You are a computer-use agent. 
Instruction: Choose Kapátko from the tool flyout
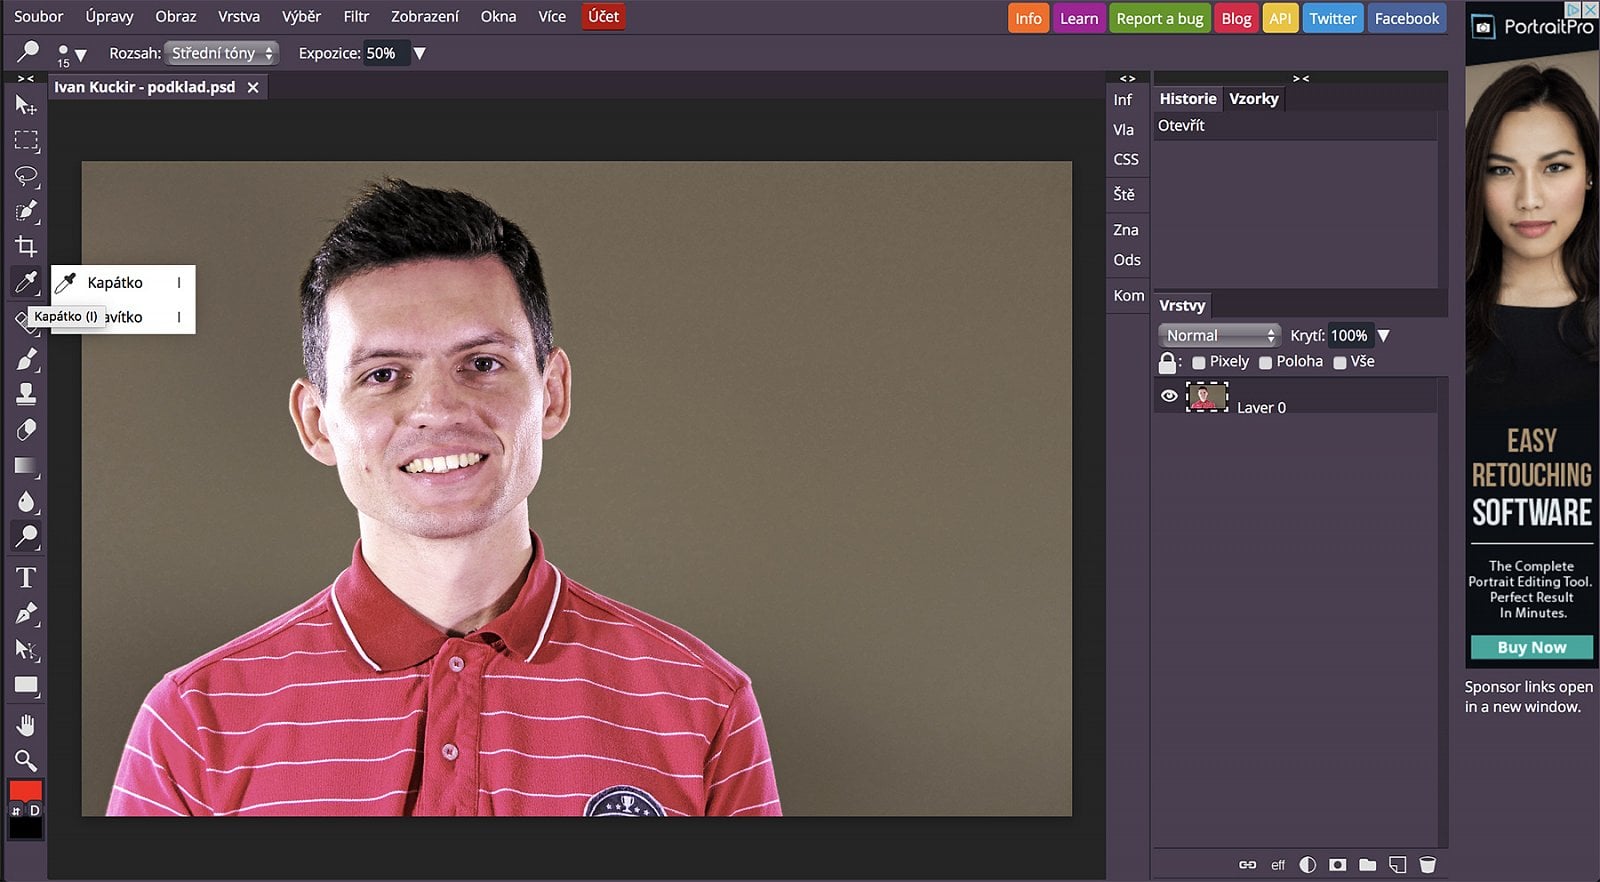pos(123,283)
